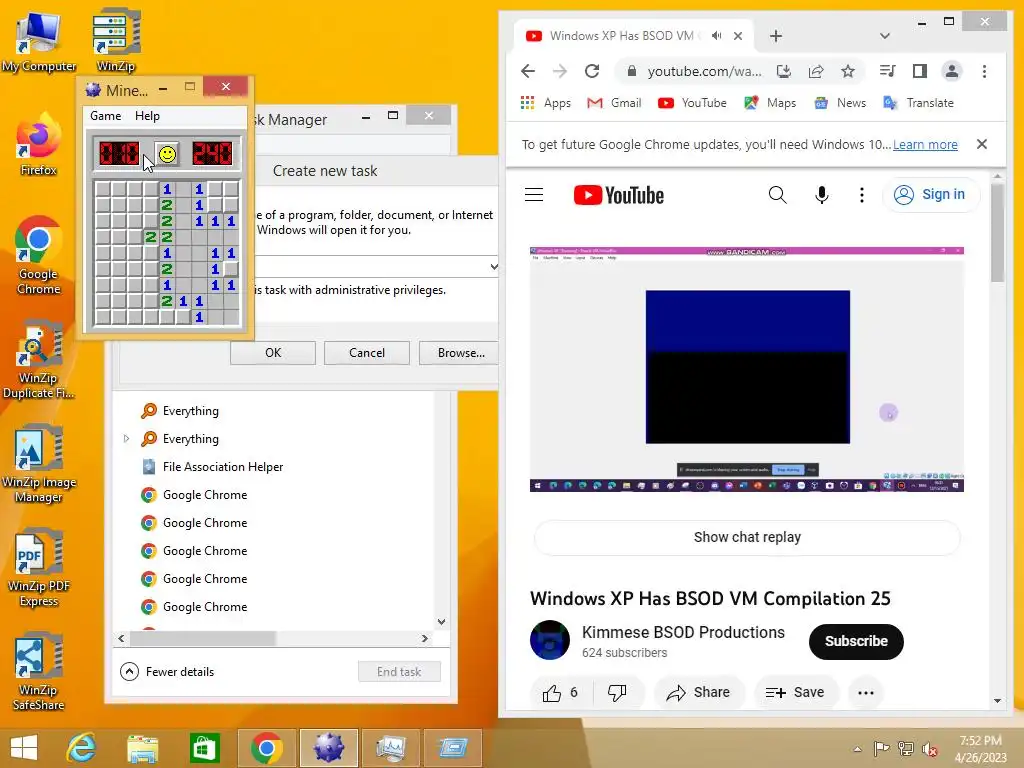Save video to playlist
The width and height of the screenshot is (1024, 768).
tap(795, 692)
